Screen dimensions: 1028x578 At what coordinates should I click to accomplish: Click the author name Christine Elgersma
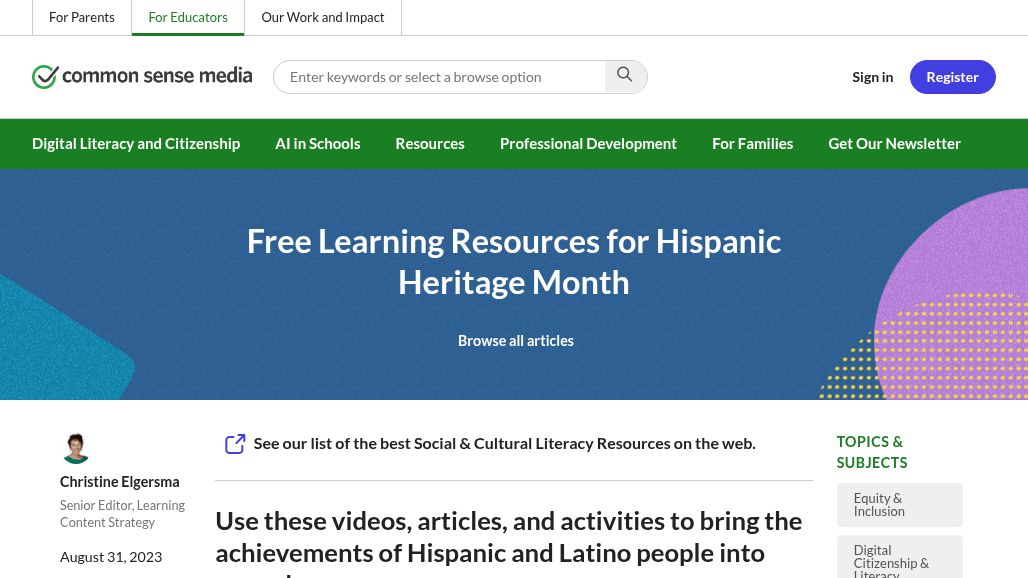pyautogui.click(x=119, y=482)
